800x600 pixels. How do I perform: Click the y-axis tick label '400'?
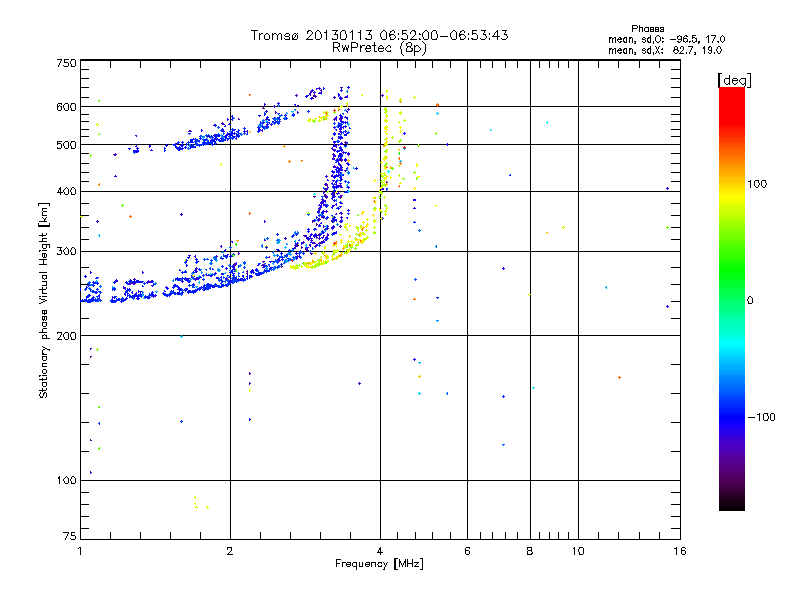pyautogui.click(x=66, y=192)
